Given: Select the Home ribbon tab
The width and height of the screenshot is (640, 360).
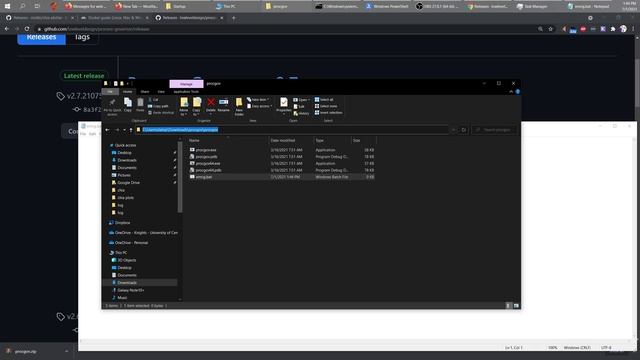Looking at the screenshot, I should [127, 92].
